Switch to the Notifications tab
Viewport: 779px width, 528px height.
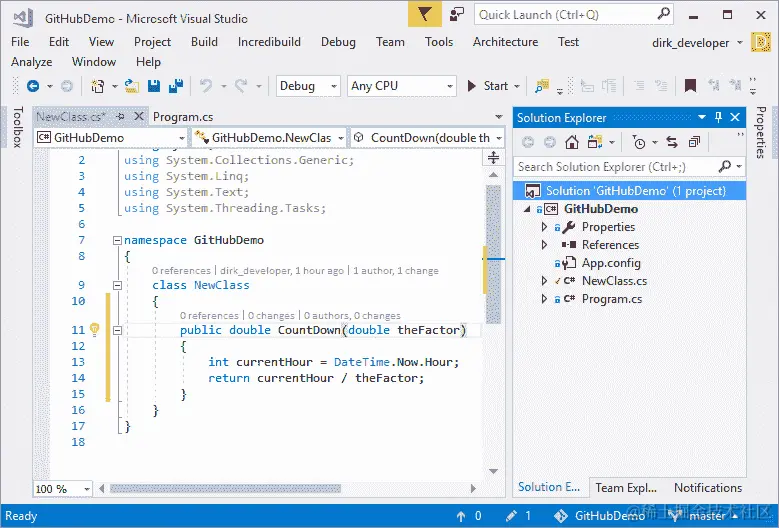(x=708, y=488)
